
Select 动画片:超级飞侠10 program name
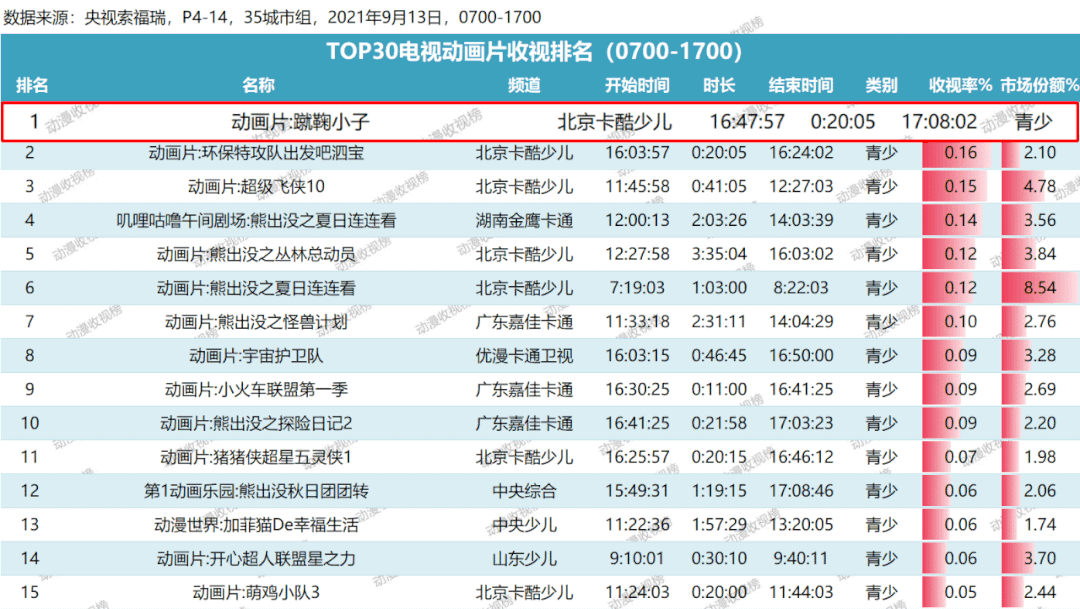[x=256, y=187]
